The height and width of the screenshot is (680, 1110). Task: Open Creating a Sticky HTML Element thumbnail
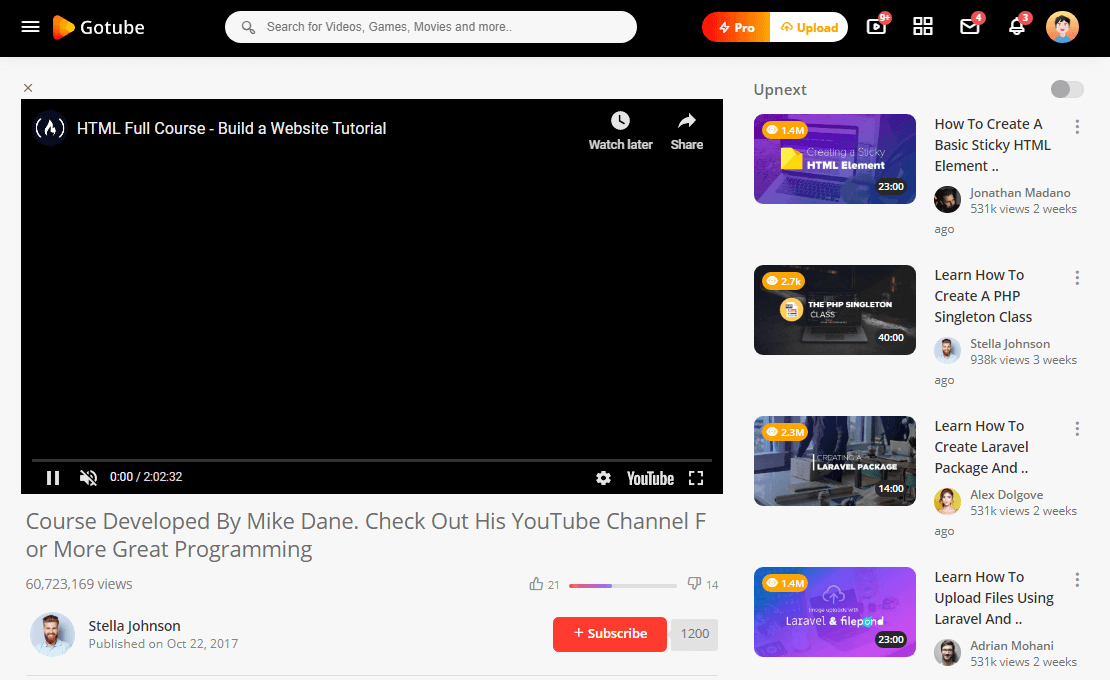(x=835, y=159)
